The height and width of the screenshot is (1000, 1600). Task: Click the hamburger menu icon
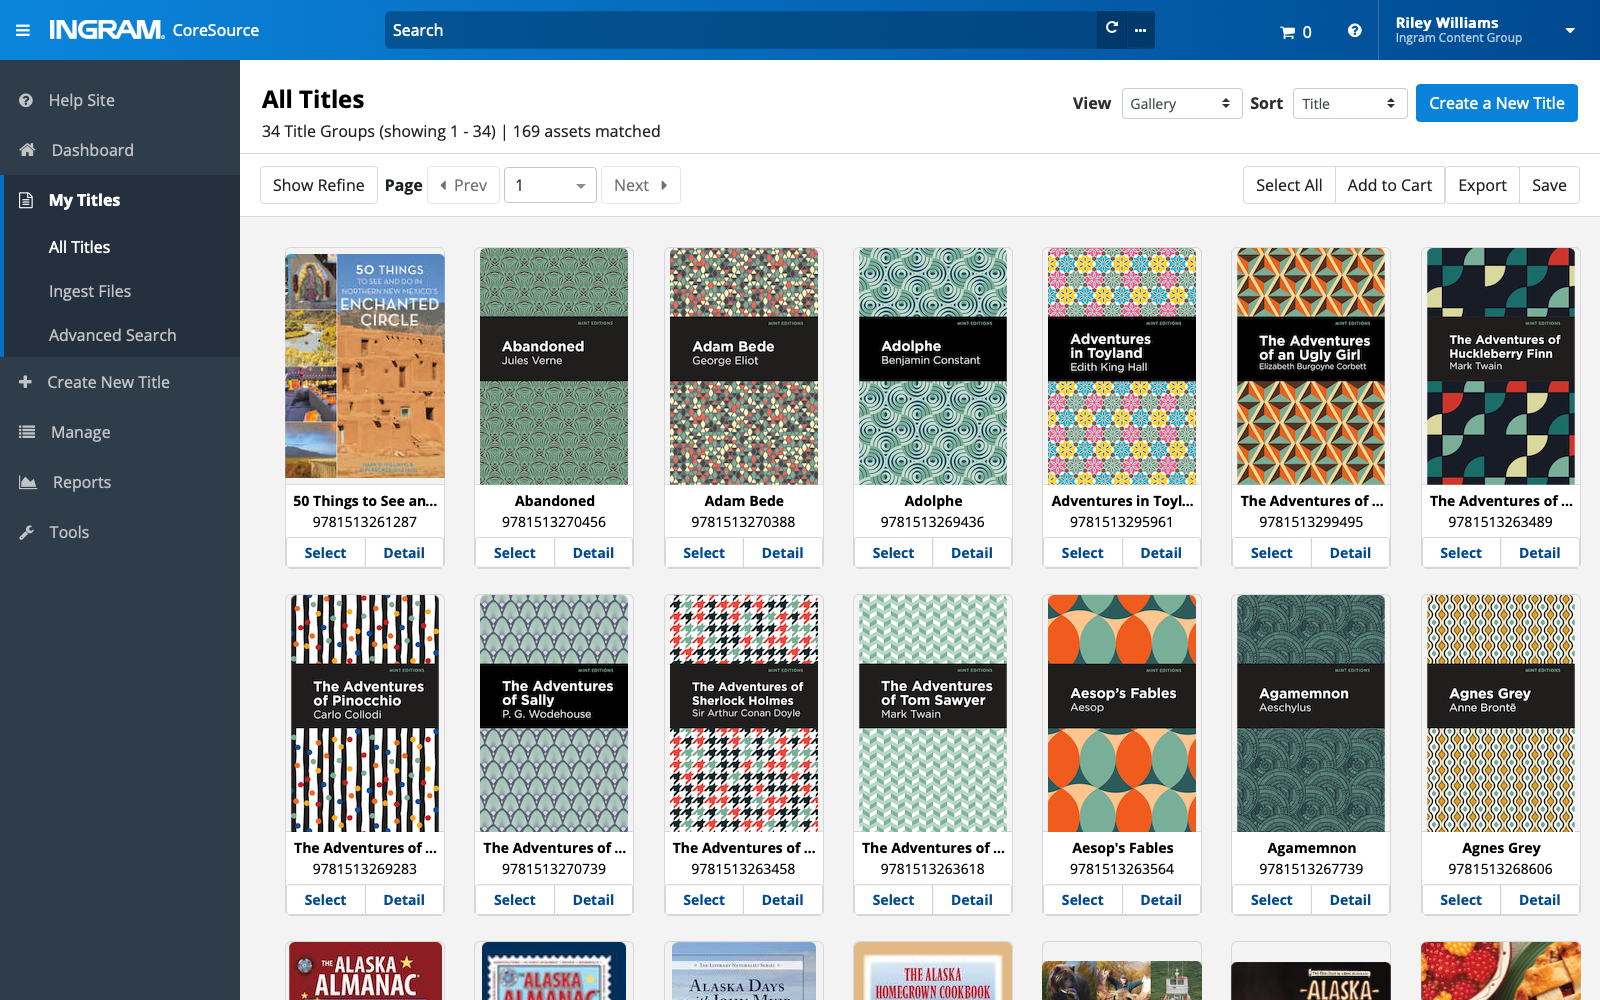click(x=22, y=30)
